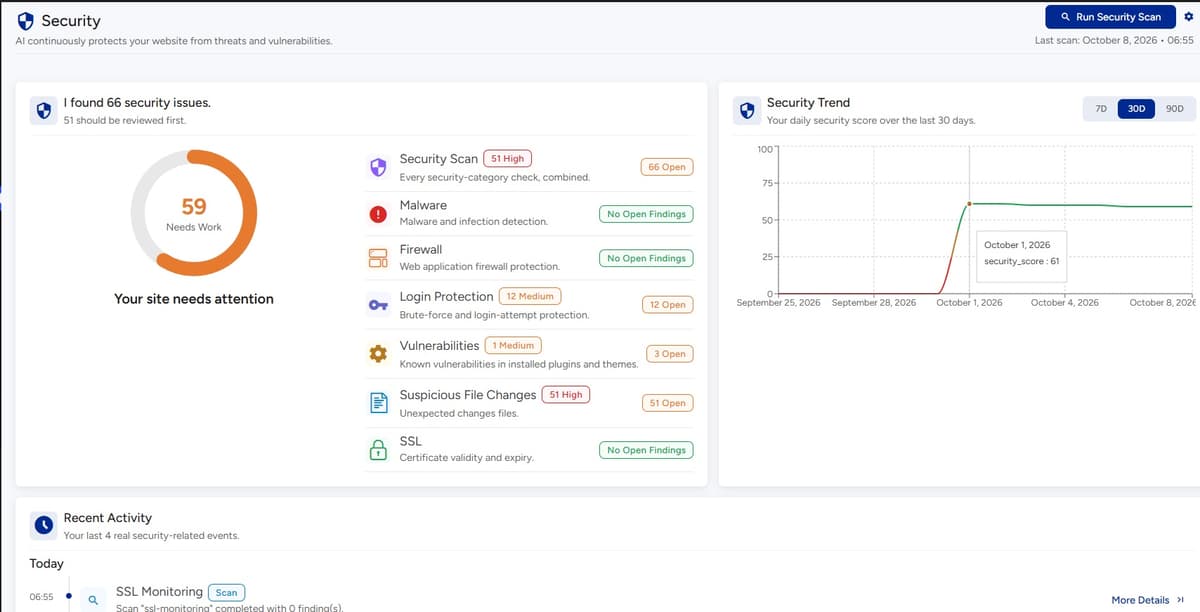Screen dimensions: 1200x612
Task: Click SSL No Open Findings badge
Action: coord(646,450)
